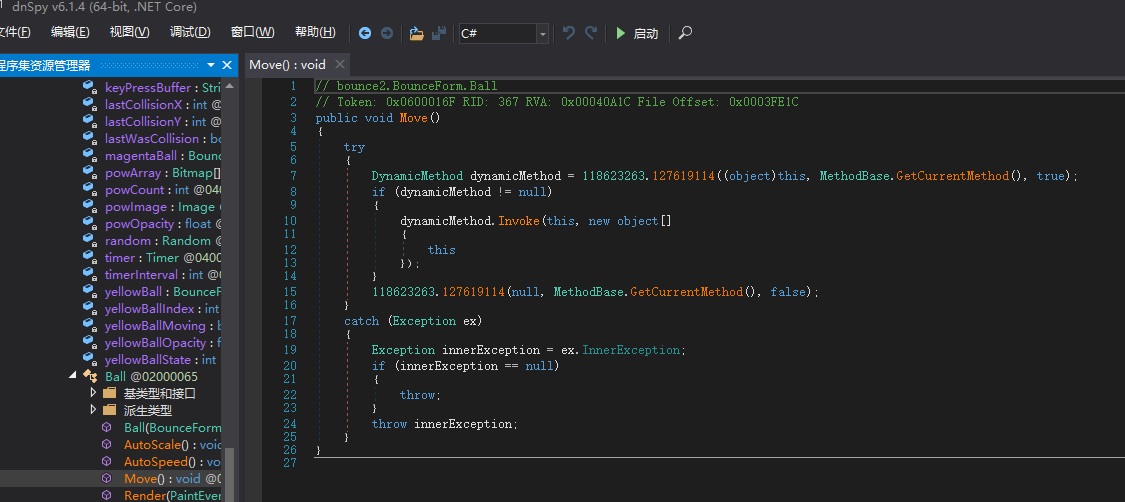Open the 调试(D) menu

(x=190, y=33)
